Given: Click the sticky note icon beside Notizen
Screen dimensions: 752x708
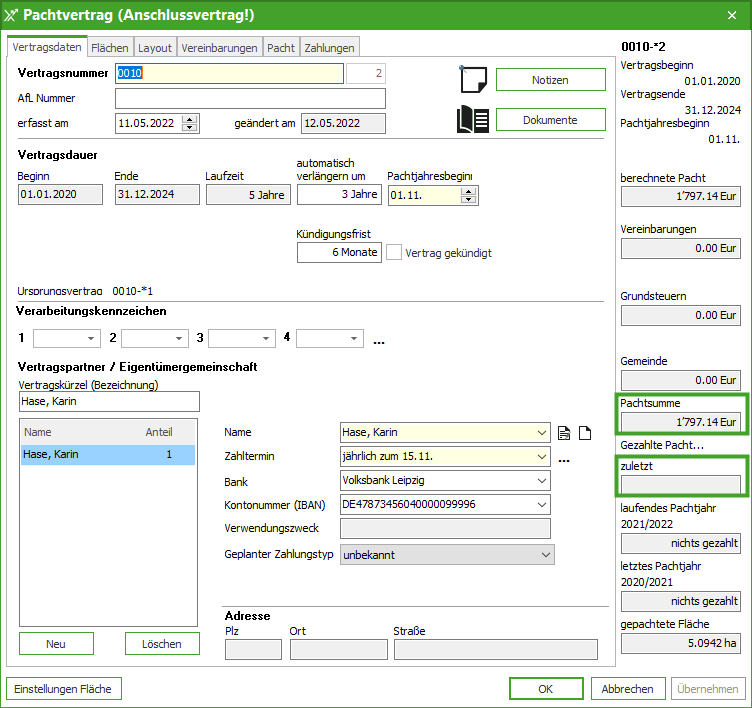Looking at the screenshot, I should (473, 80).
